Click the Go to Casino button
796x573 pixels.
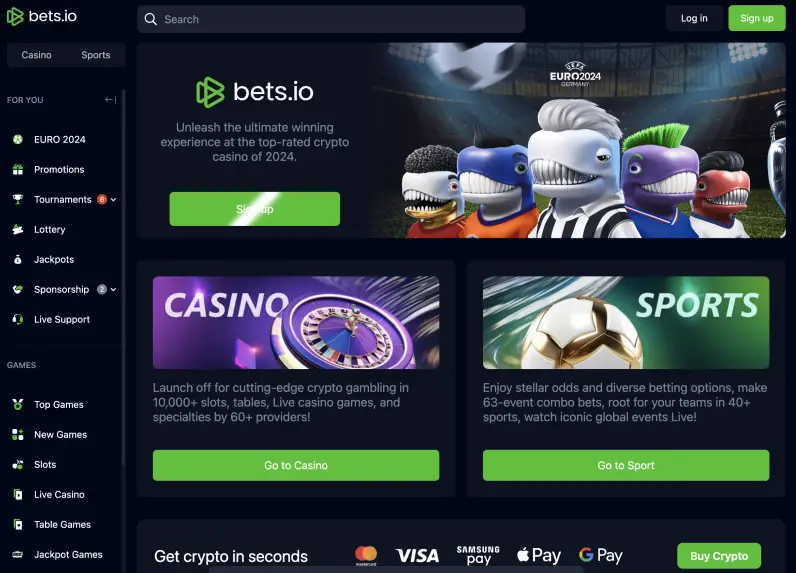pos(296,465)
